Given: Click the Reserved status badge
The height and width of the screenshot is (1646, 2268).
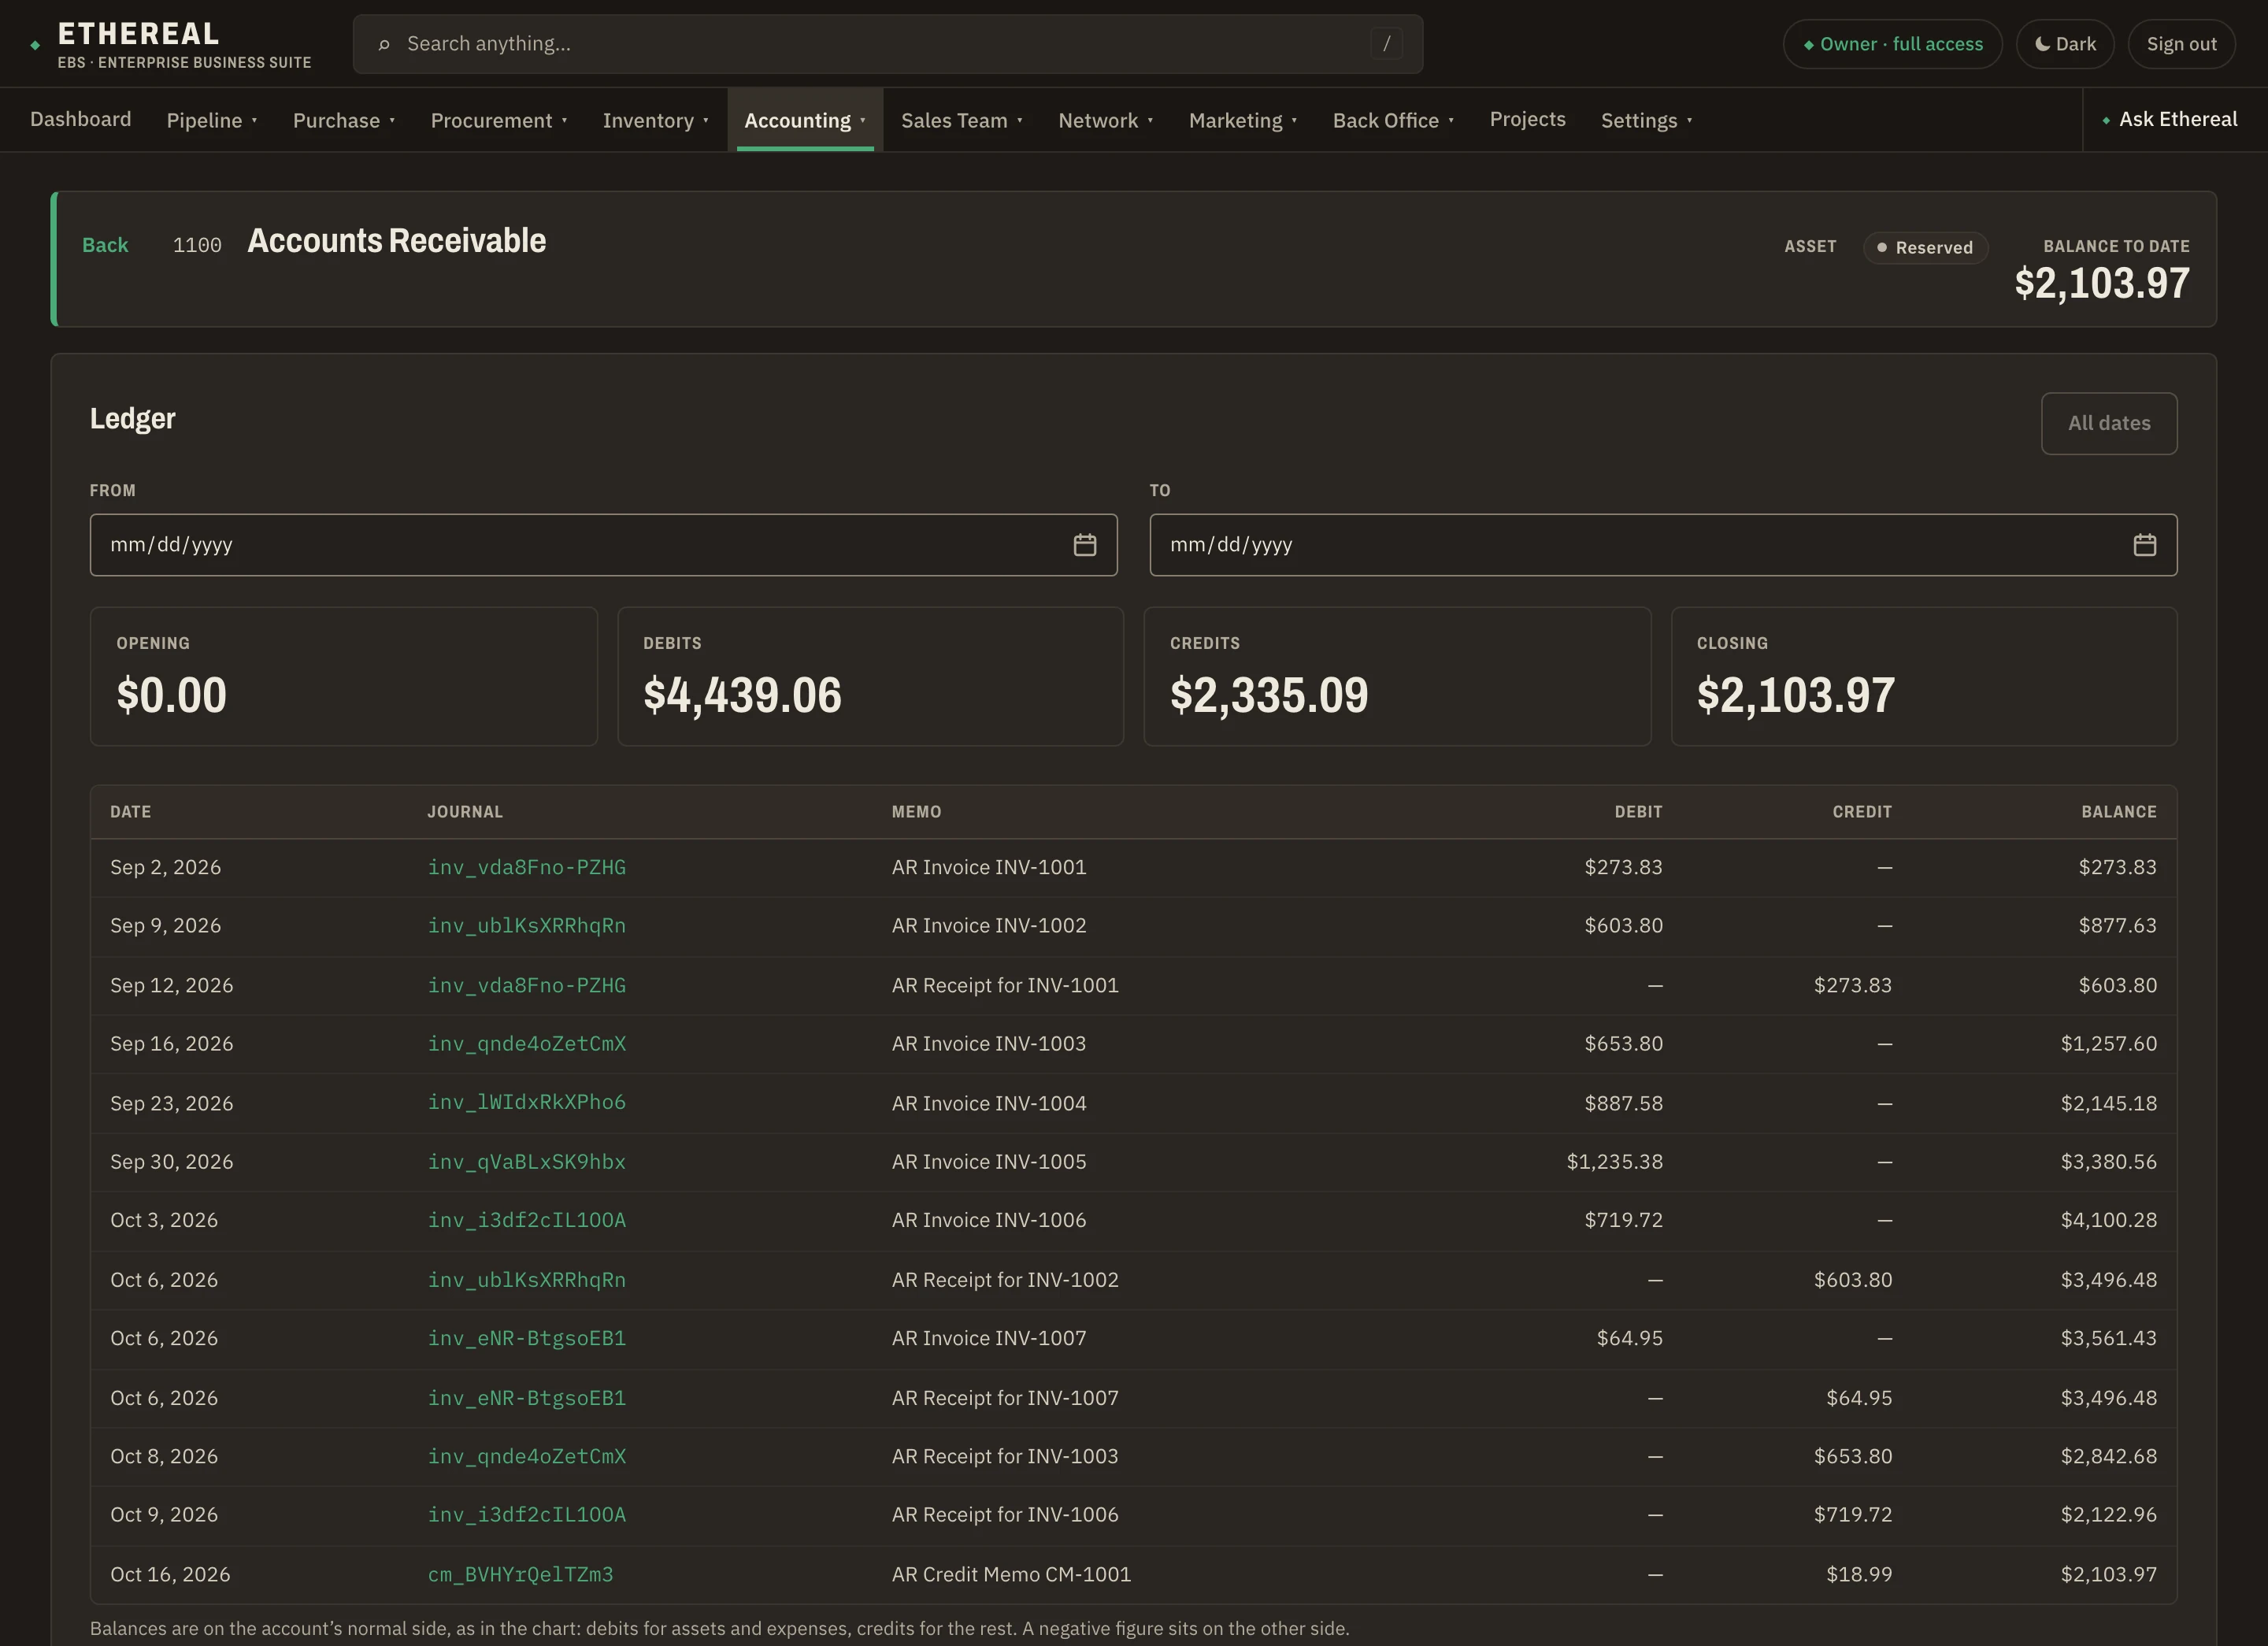Looking at the screenshot, I should pyautogui.click(x=1925, y=247).
